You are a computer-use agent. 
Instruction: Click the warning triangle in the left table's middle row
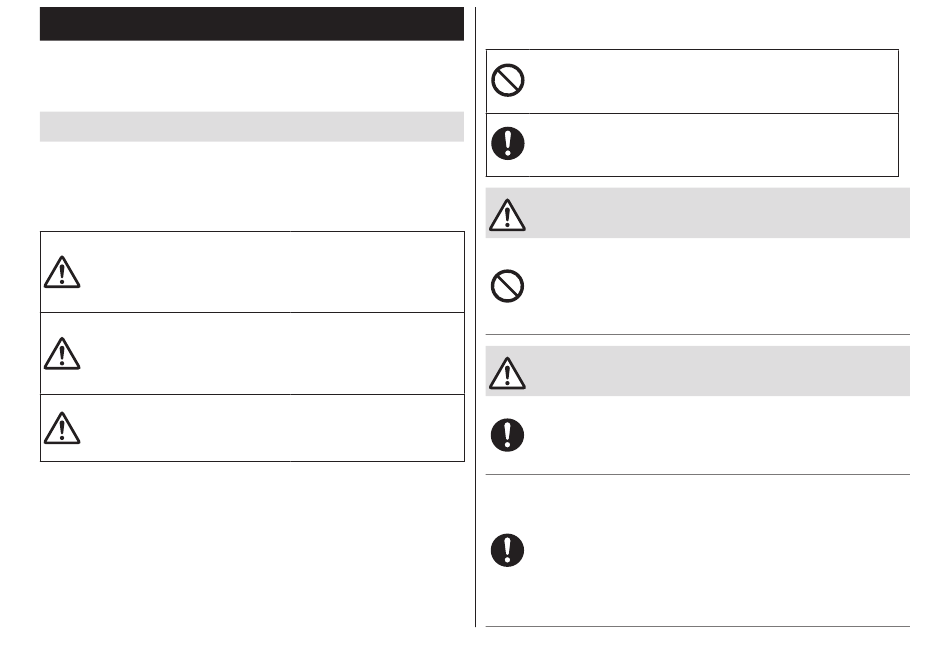click(x=62, y=354)
